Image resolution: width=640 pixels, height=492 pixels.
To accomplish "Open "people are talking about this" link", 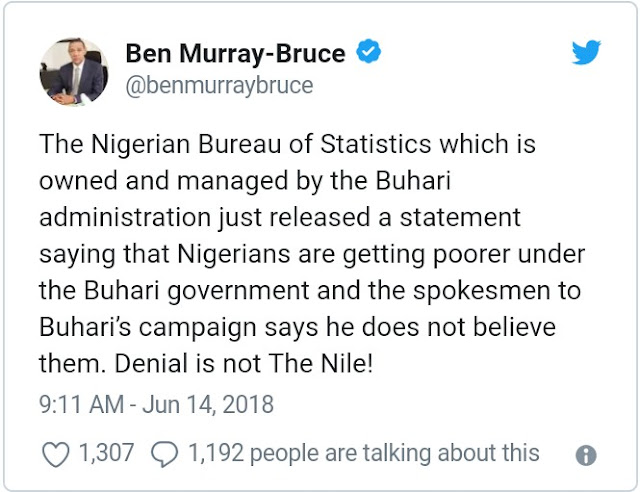I will click(392, 453).
